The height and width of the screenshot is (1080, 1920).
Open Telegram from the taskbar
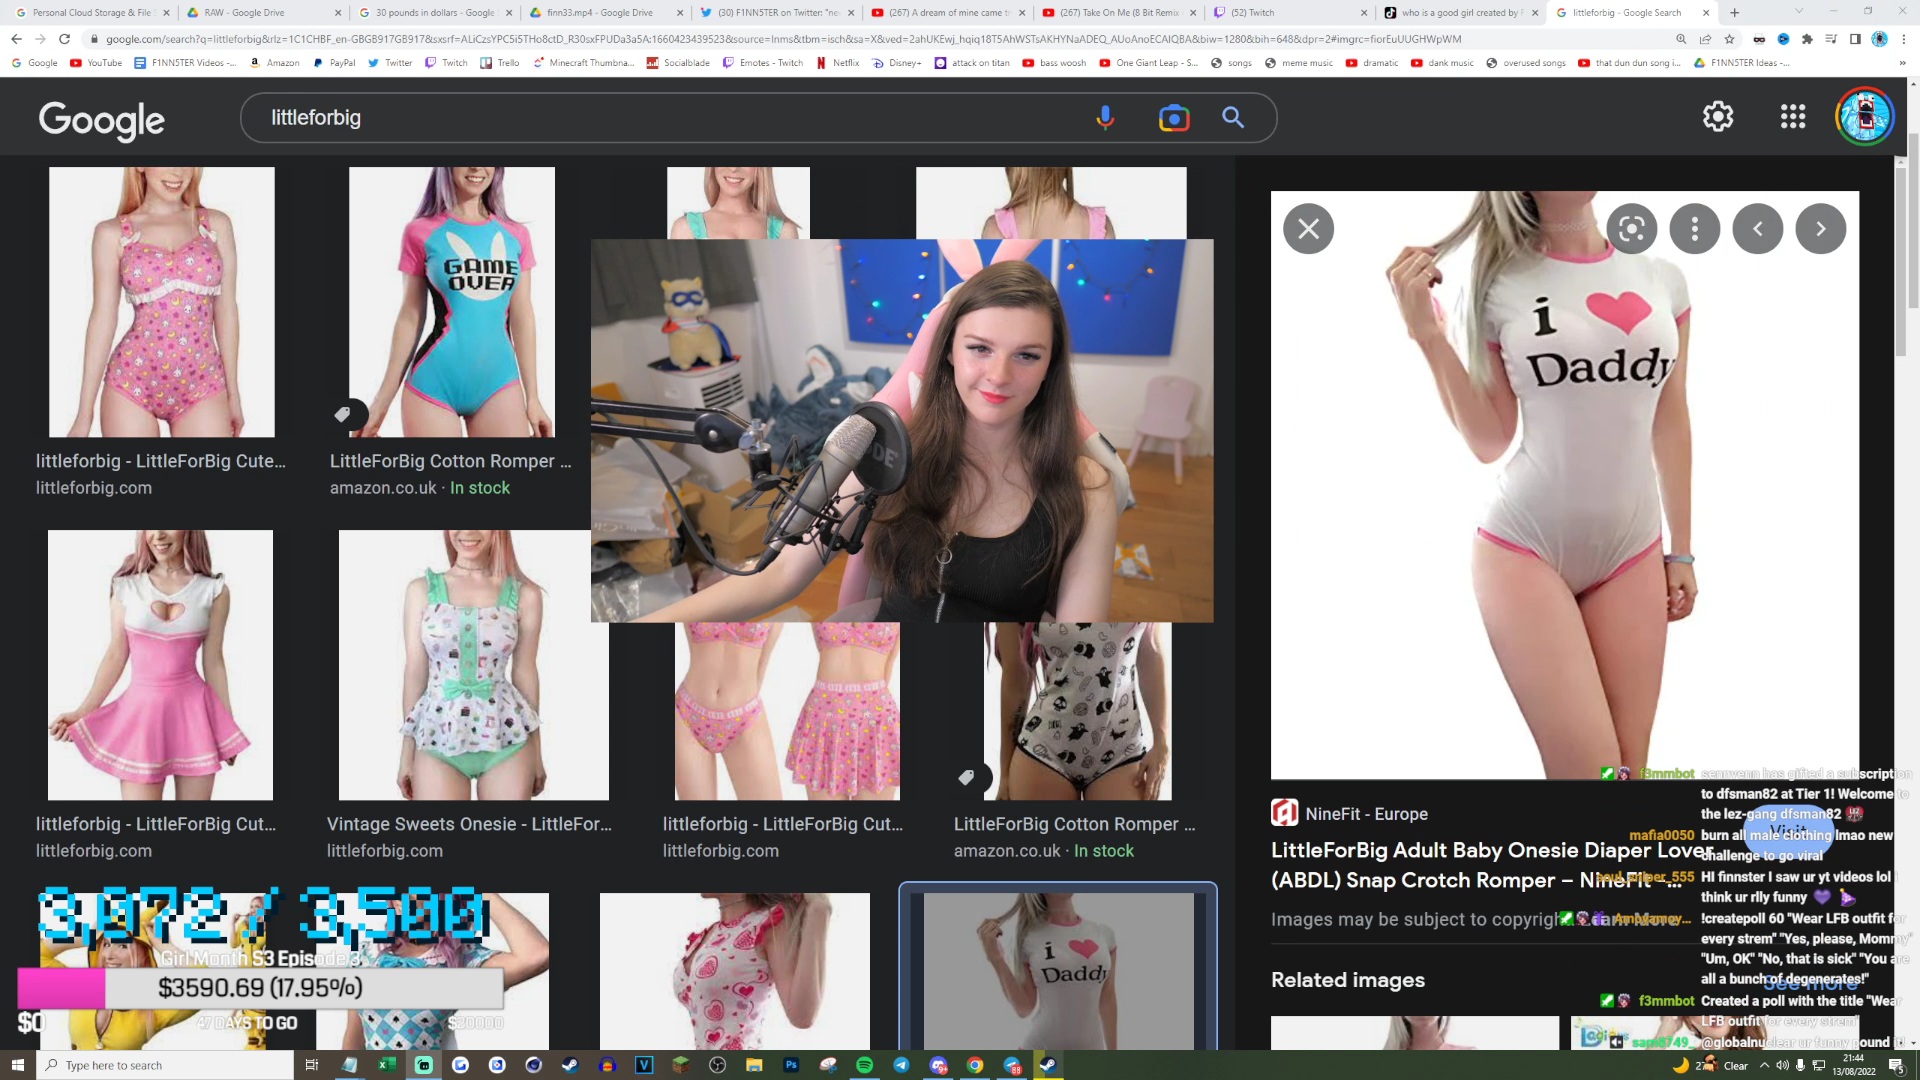902,1065
